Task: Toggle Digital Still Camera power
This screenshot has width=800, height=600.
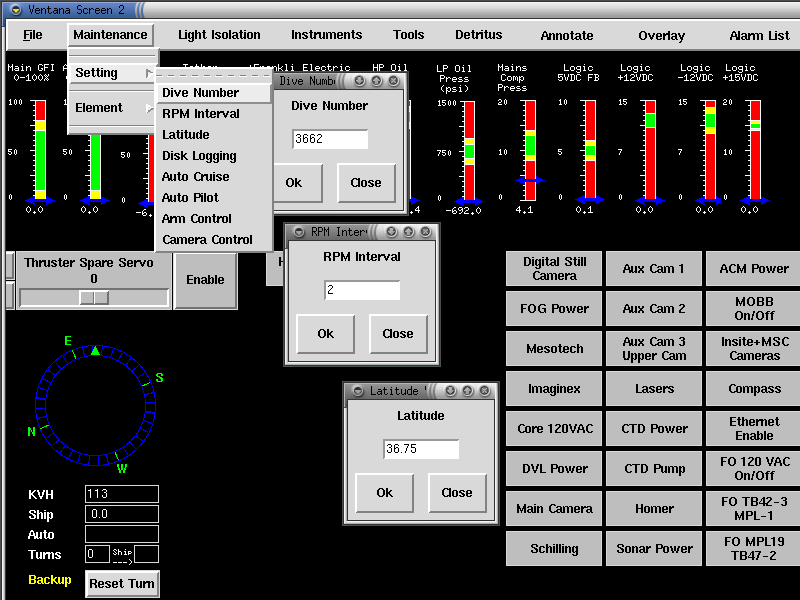Action: coord(554,268)
